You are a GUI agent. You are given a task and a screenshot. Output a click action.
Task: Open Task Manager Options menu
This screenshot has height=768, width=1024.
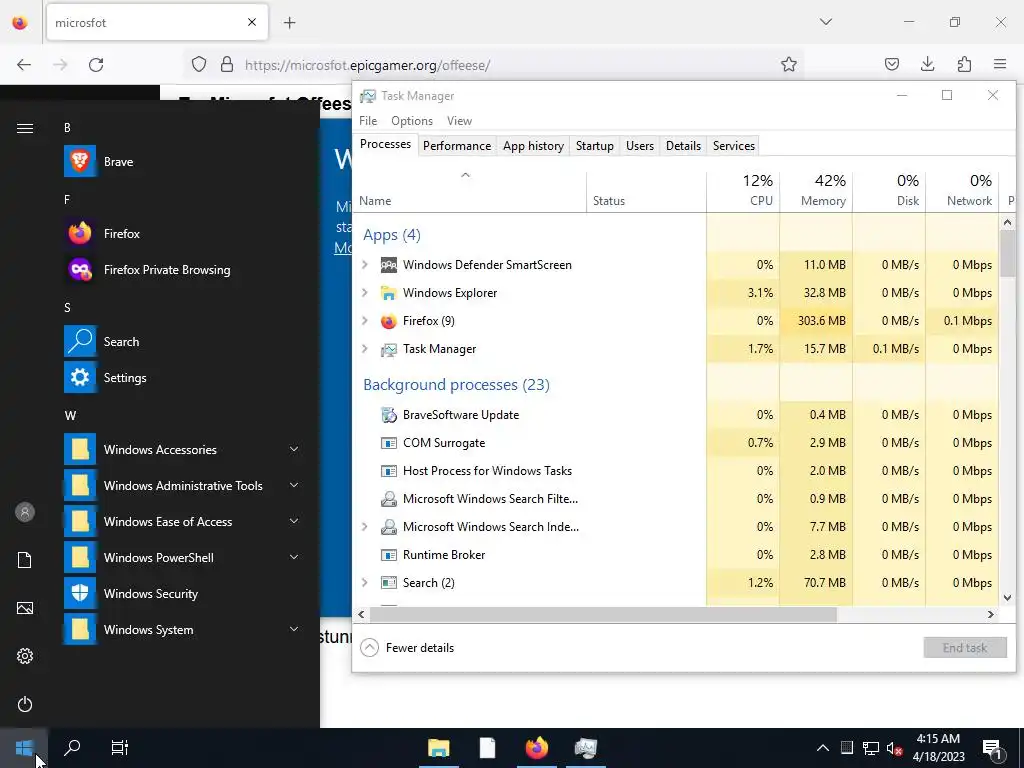tap(412, 121)
